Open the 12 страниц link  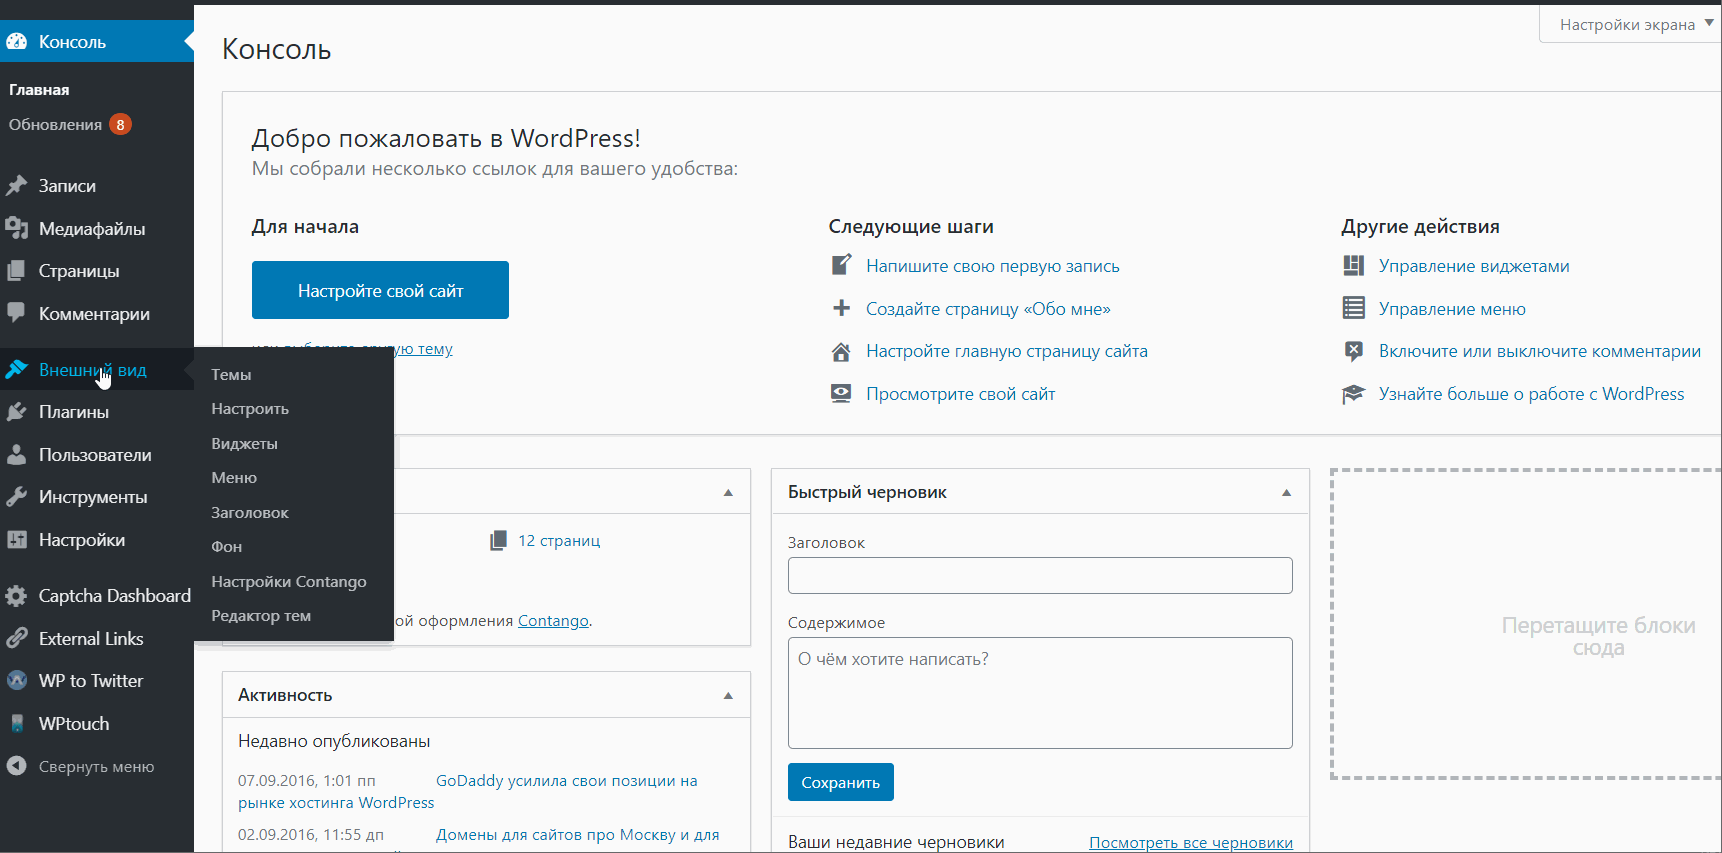559,541
